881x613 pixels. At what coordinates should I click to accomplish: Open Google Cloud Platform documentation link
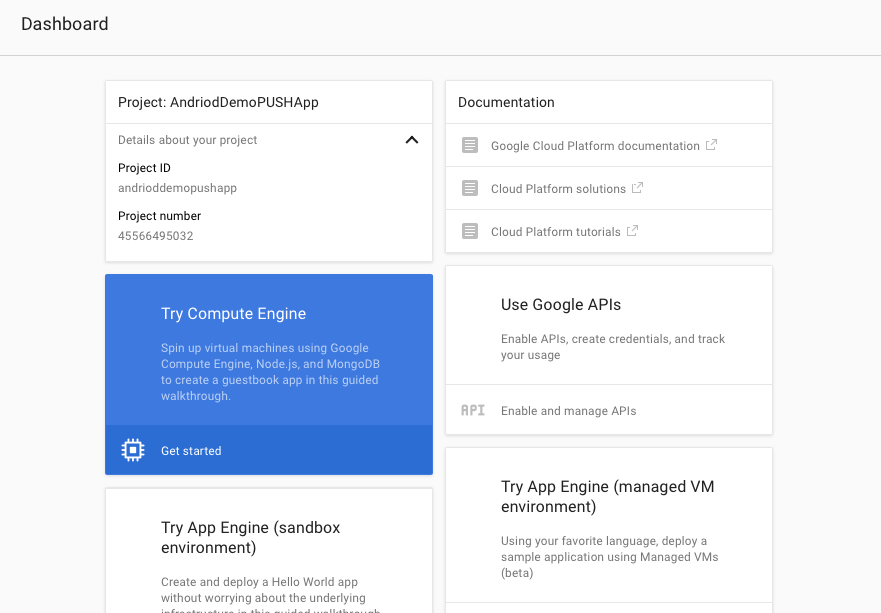point(594,146)
